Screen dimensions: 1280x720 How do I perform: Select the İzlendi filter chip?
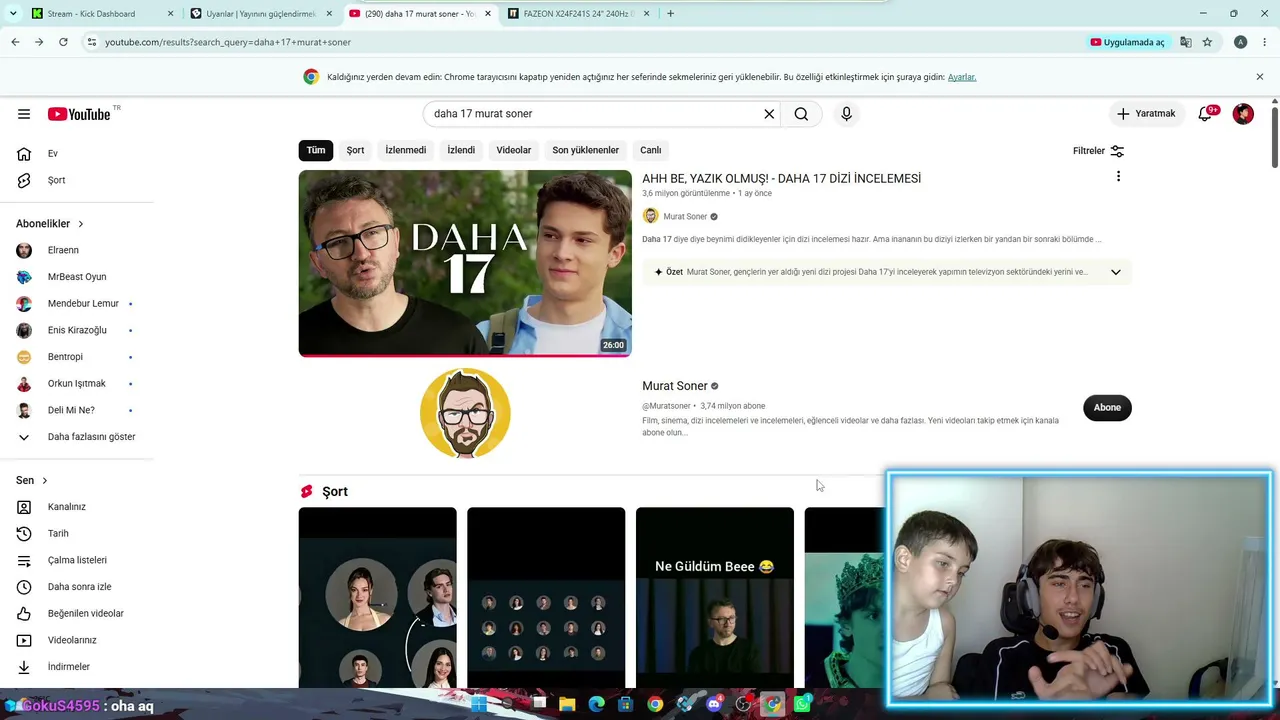[x=461, y=150]
